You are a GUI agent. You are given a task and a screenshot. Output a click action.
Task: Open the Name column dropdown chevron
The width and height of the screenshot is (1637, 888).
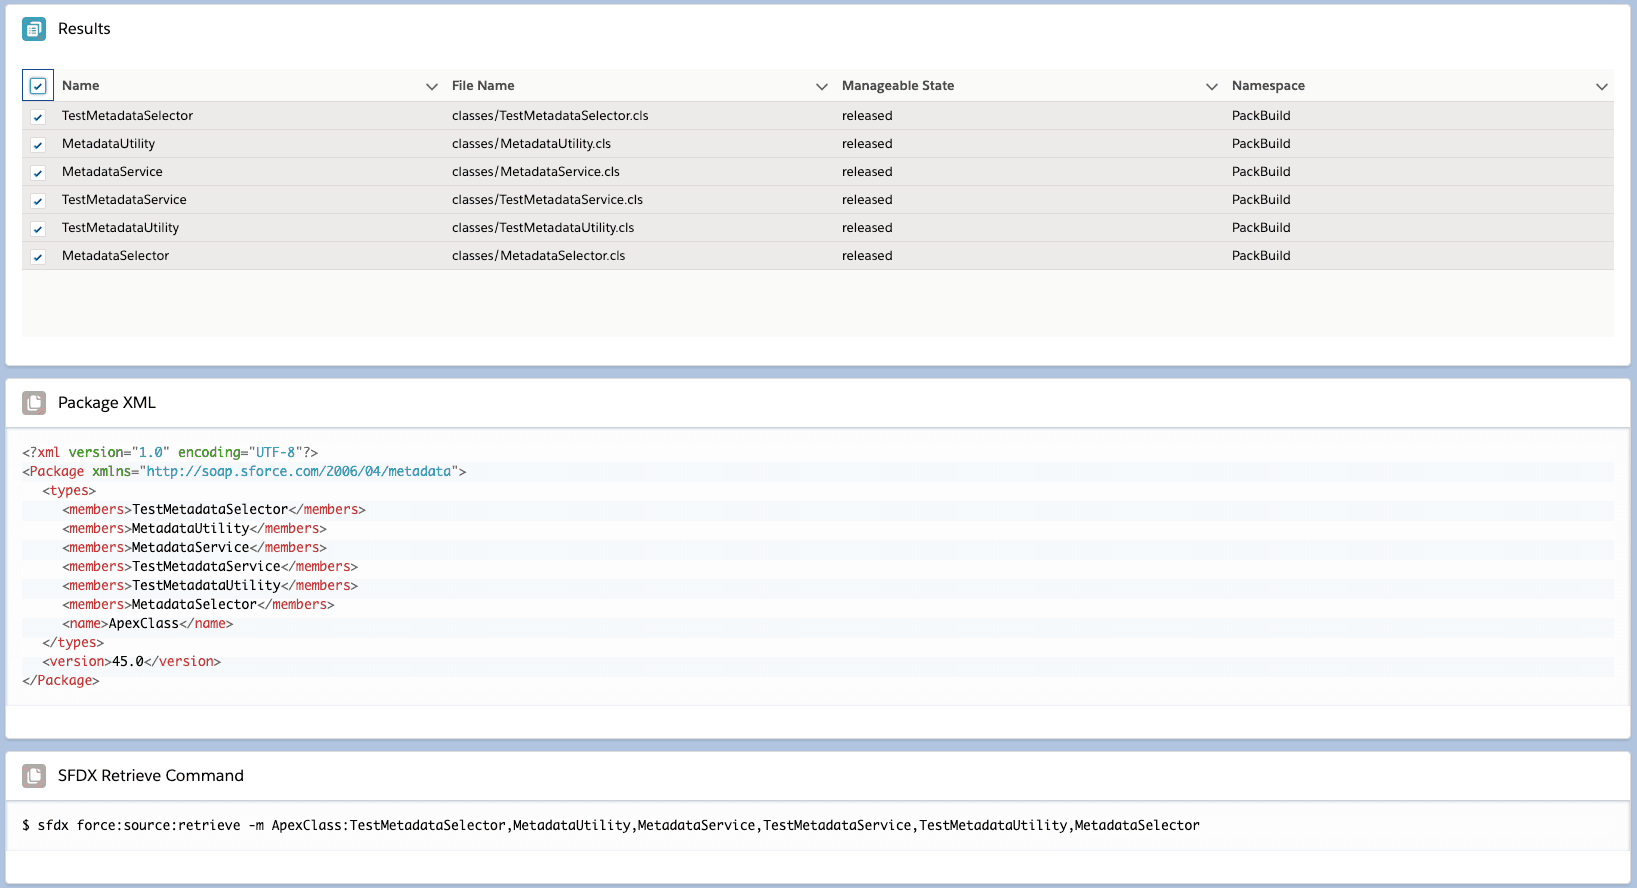[x=432, y=87]
